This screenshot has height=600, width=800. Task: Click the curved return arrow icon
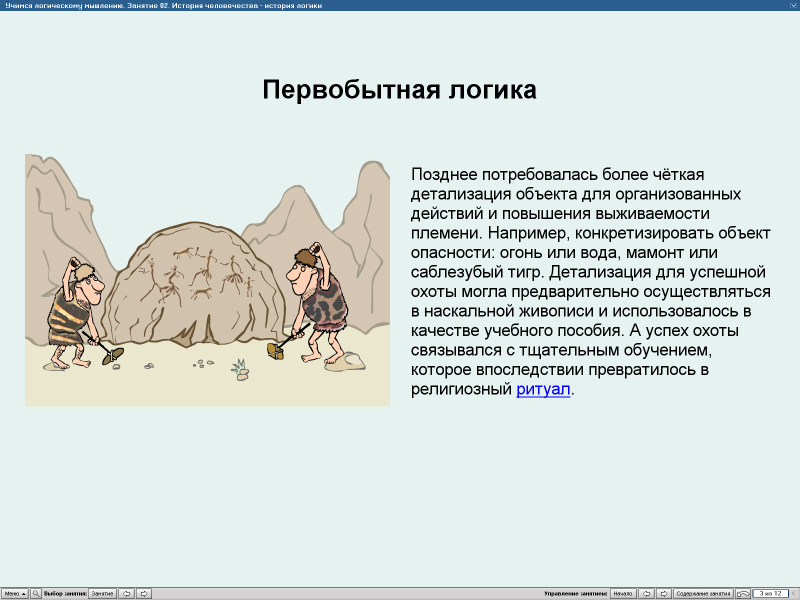click(744, 592)
